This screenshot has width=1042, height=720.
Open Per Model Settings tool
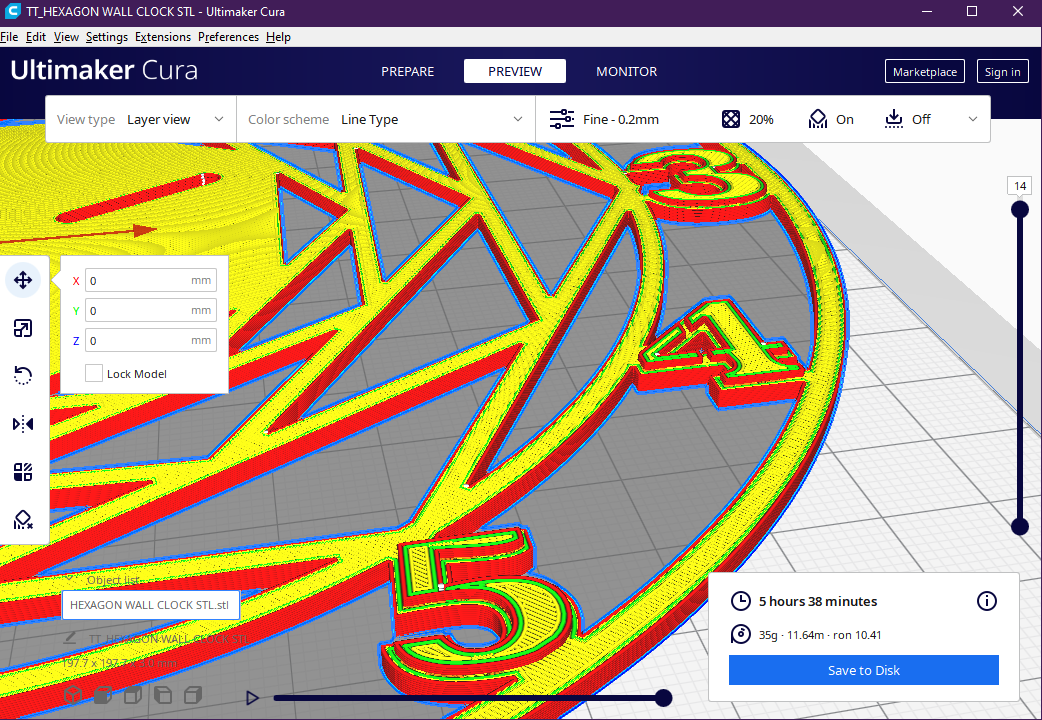[x=23, y=472]
